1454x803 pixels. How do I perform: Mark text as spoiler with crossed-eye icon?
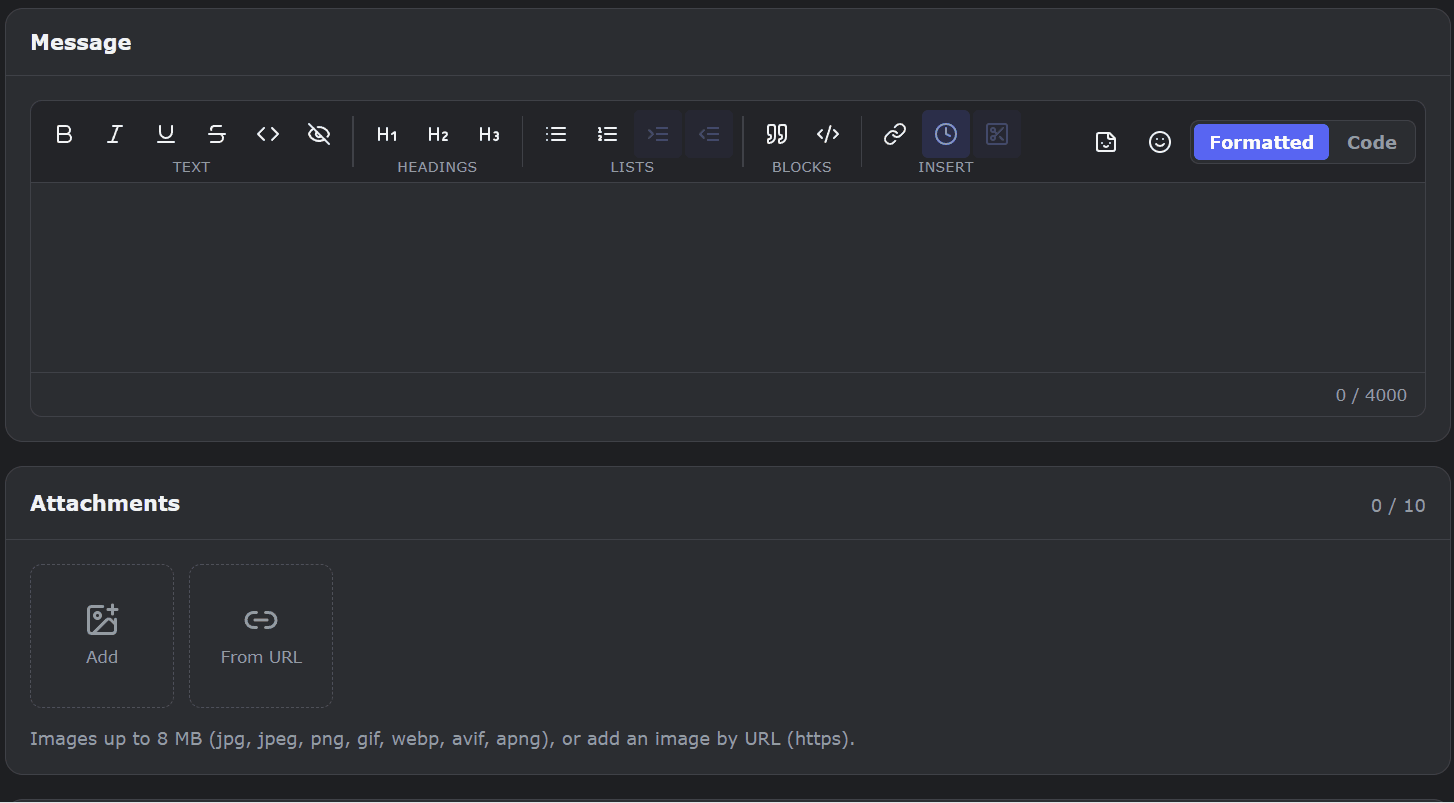(319, 134)
